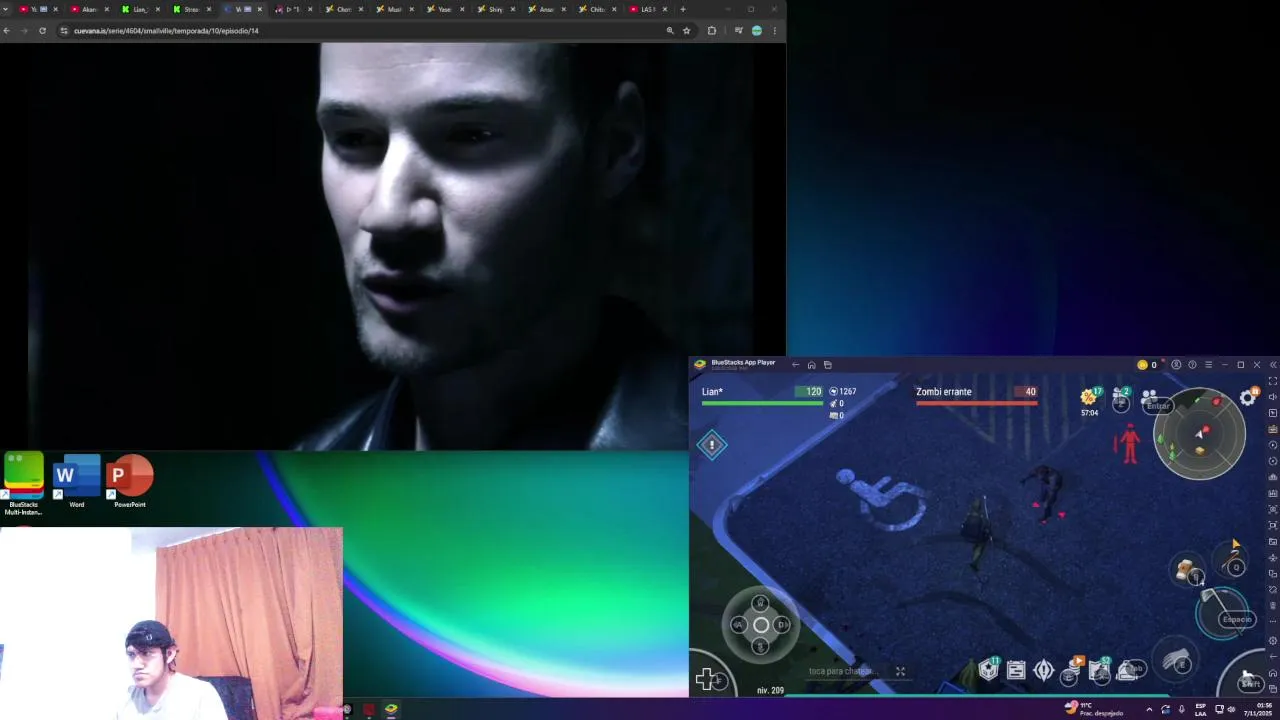Open game settings gear icon

pos(1248,397)
